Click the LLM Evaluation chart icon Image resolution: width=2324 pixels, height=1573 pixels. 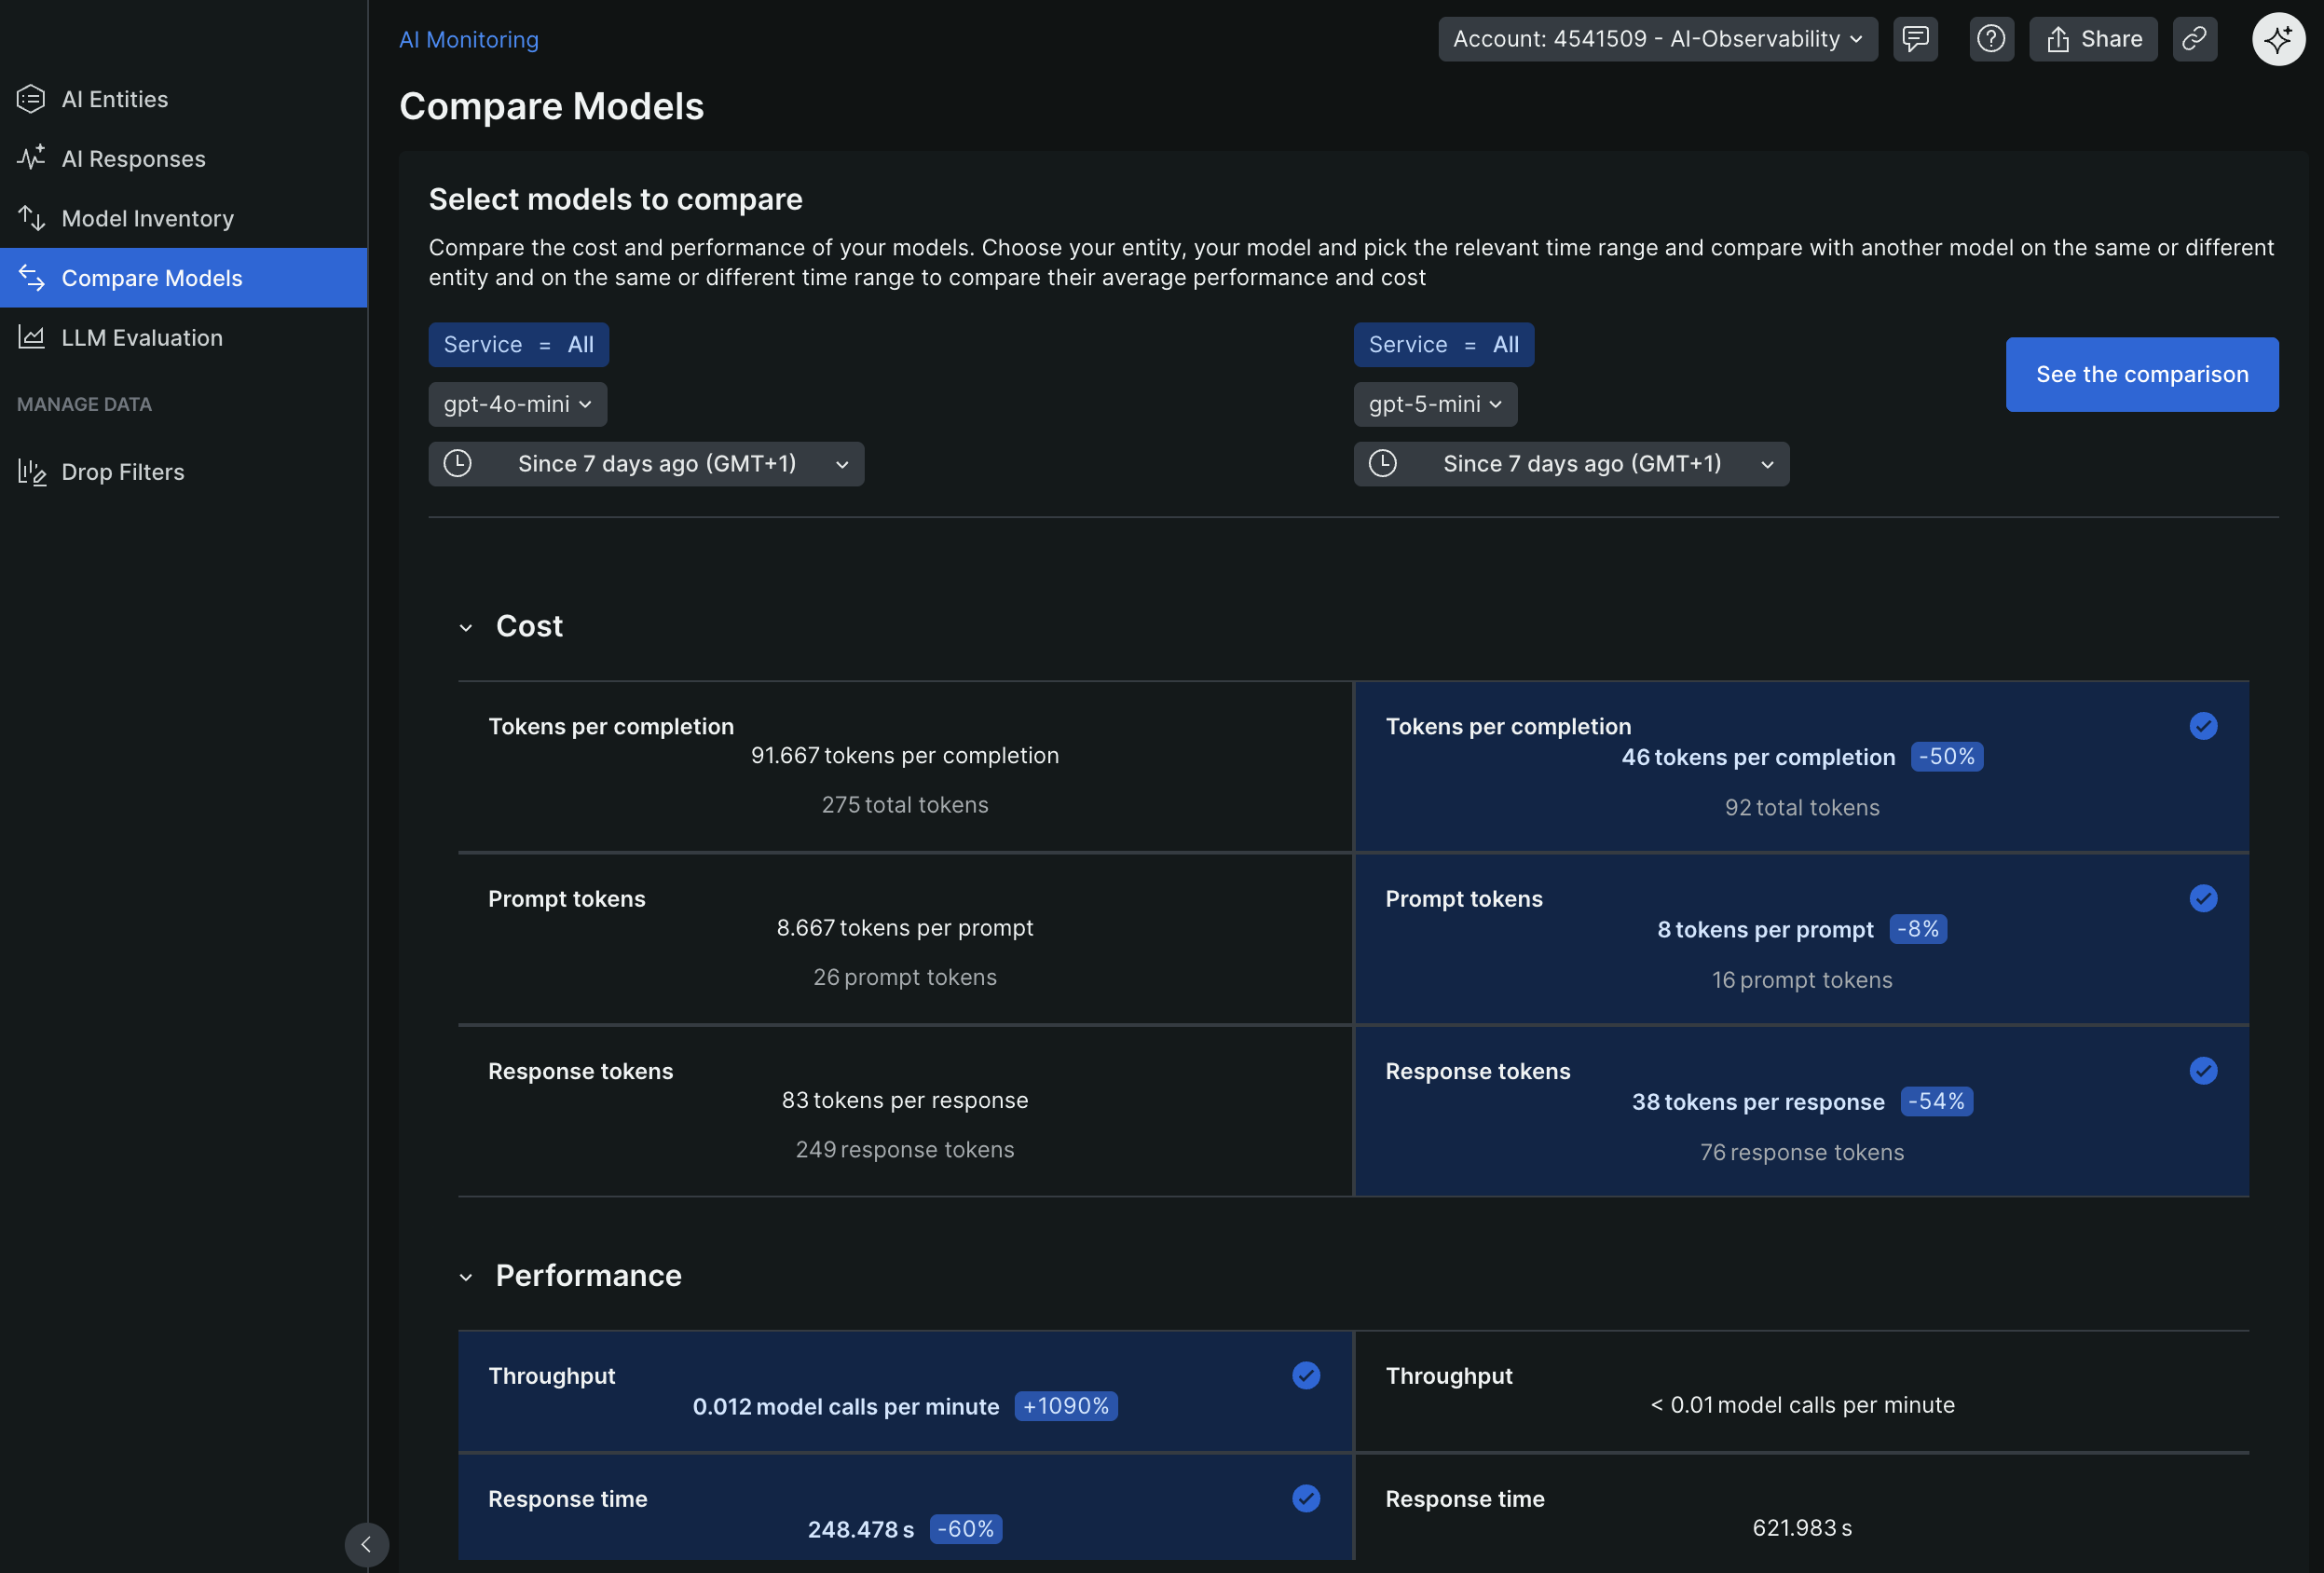pyautogui.click(x=31, y=337)
